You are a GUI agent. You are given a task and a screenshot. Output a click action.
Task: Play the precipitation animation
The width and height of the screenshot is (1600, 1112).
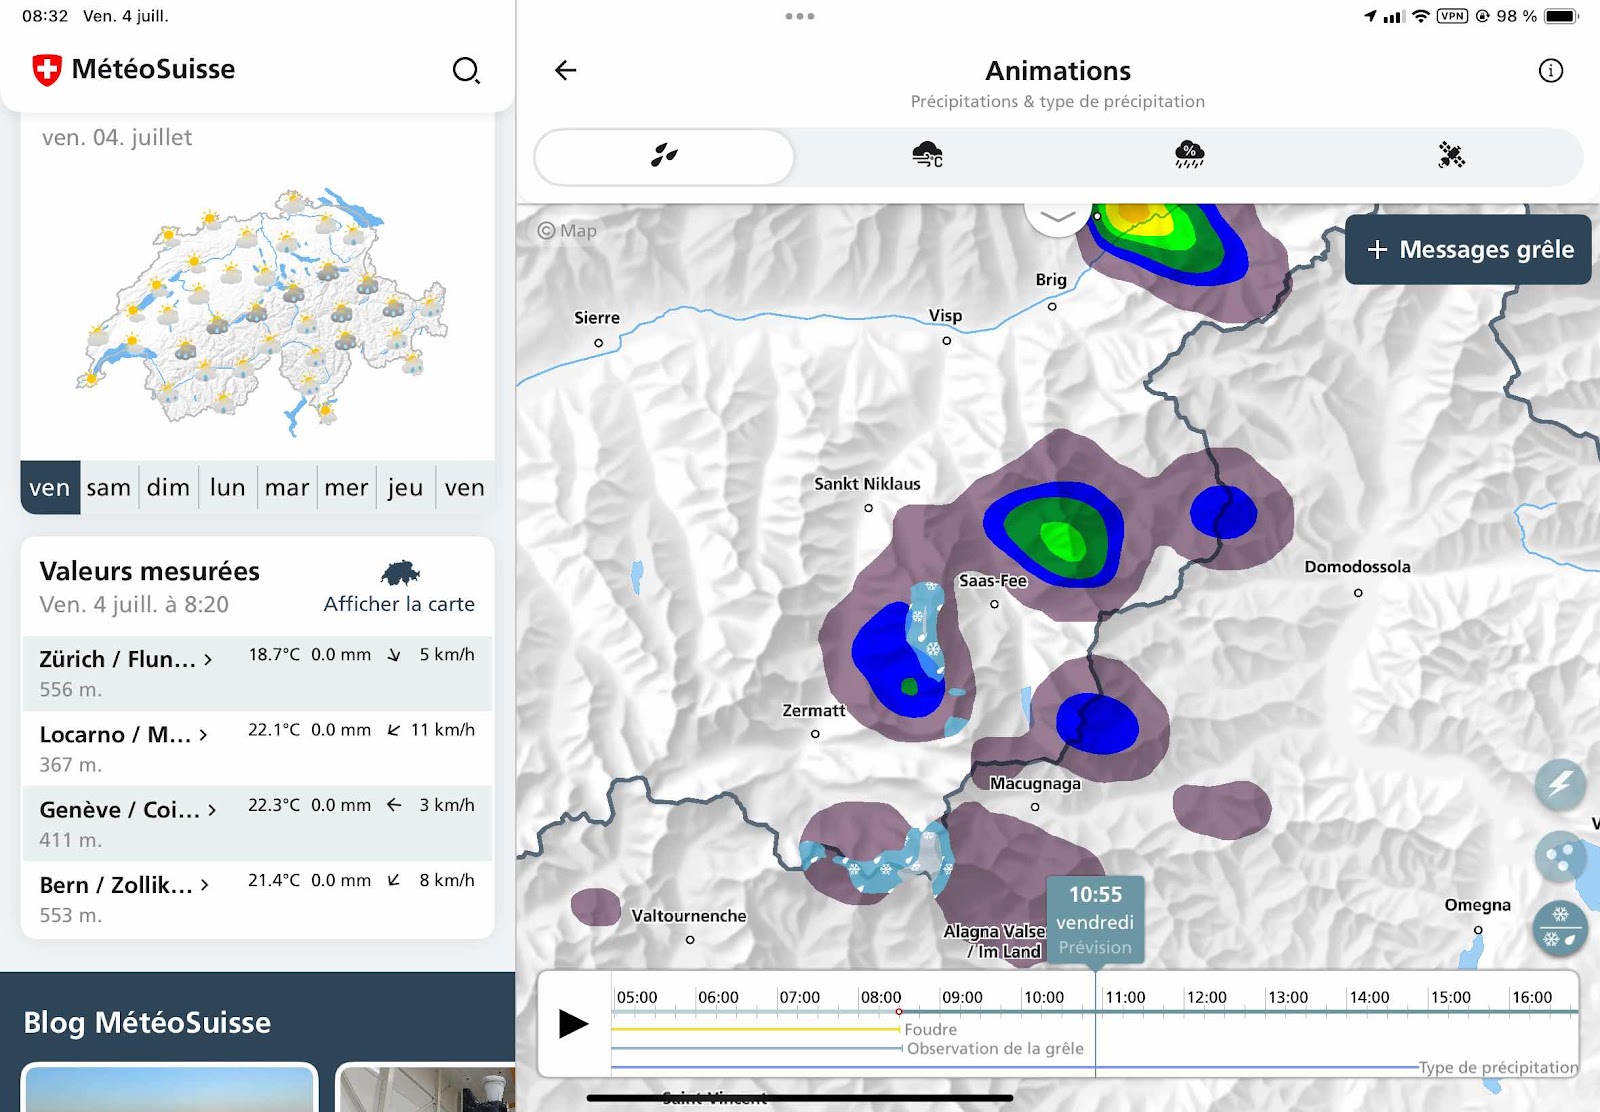click(x=573, y=1023)
